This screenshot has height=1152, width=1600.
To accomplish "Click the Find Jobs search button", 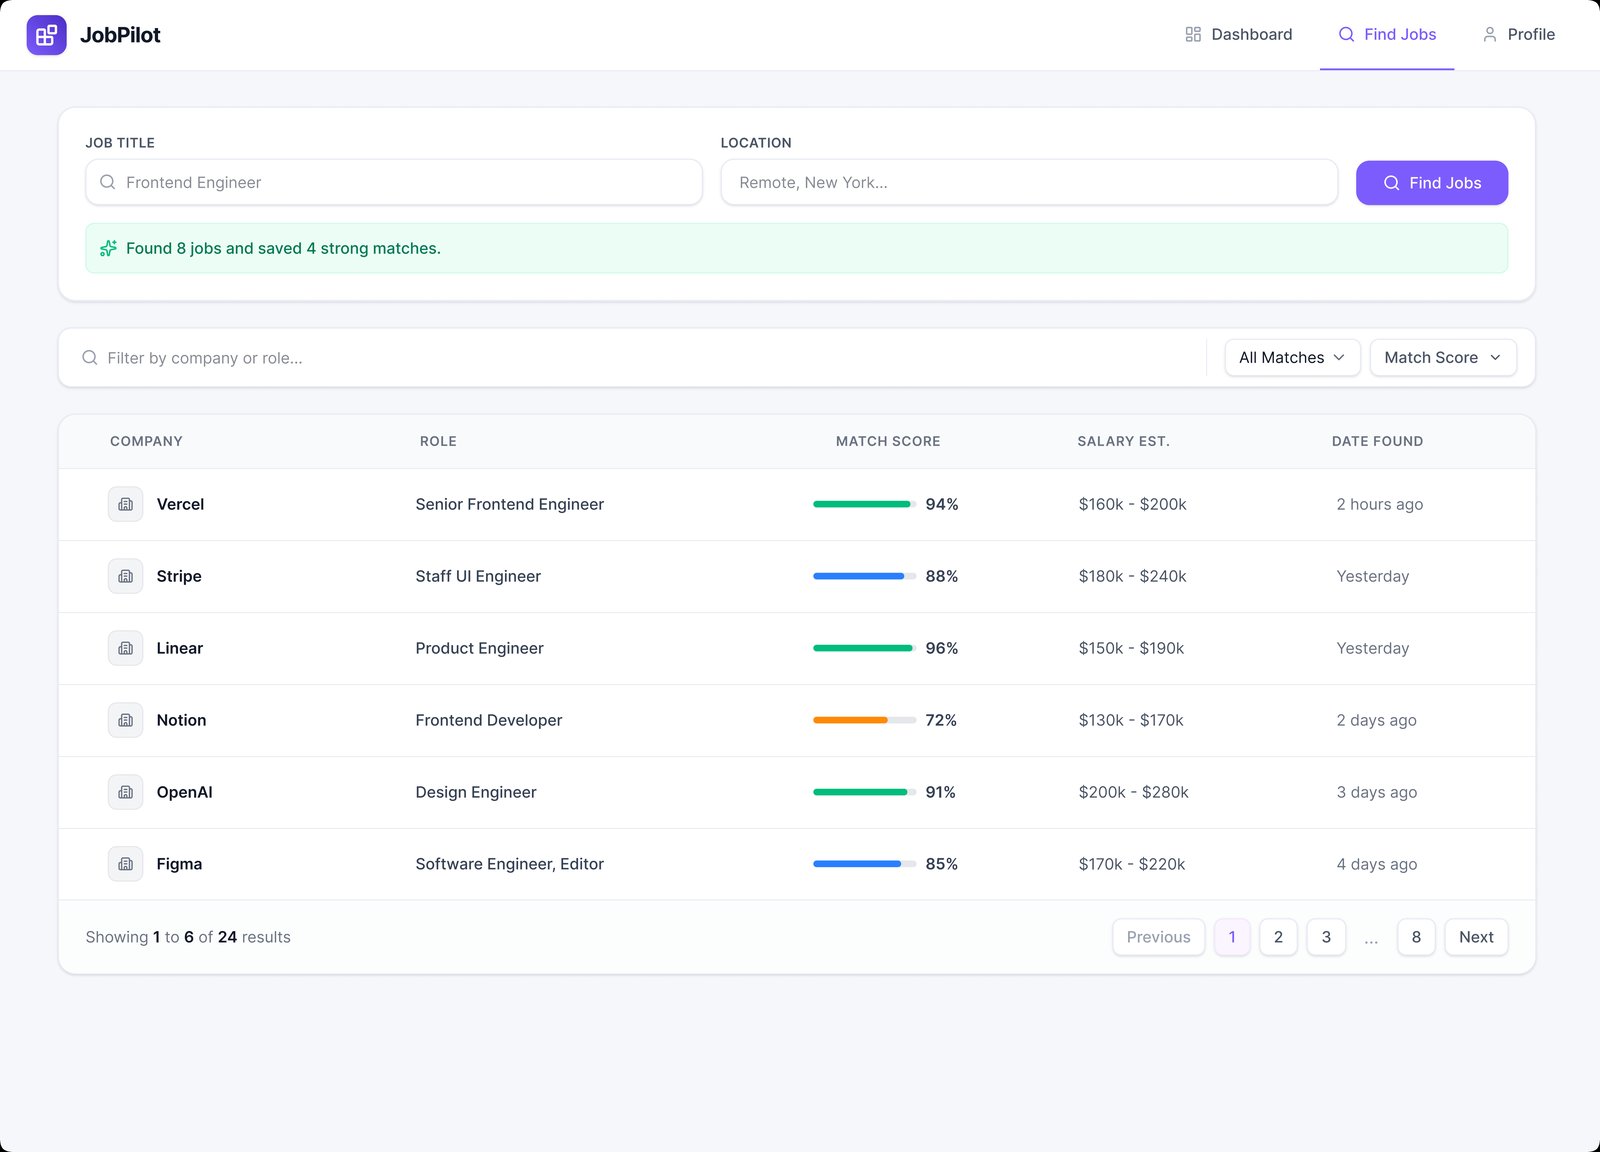I will pos(1432,183).
